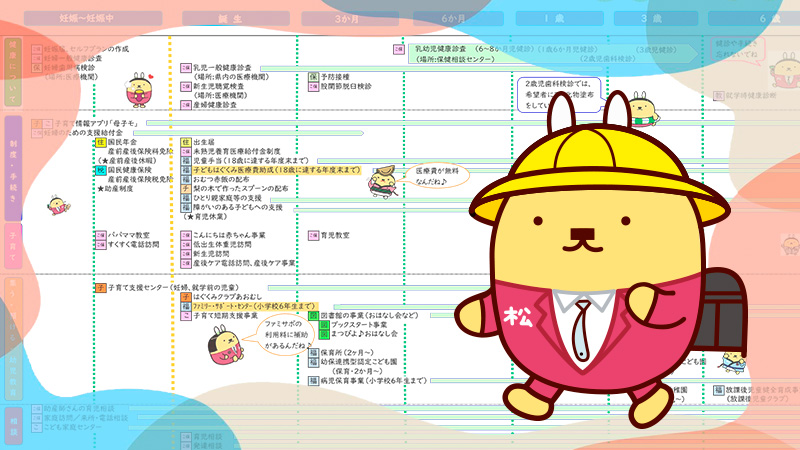Click おむつ赤飯の配布 entry
800x450 pixels.
221,180
